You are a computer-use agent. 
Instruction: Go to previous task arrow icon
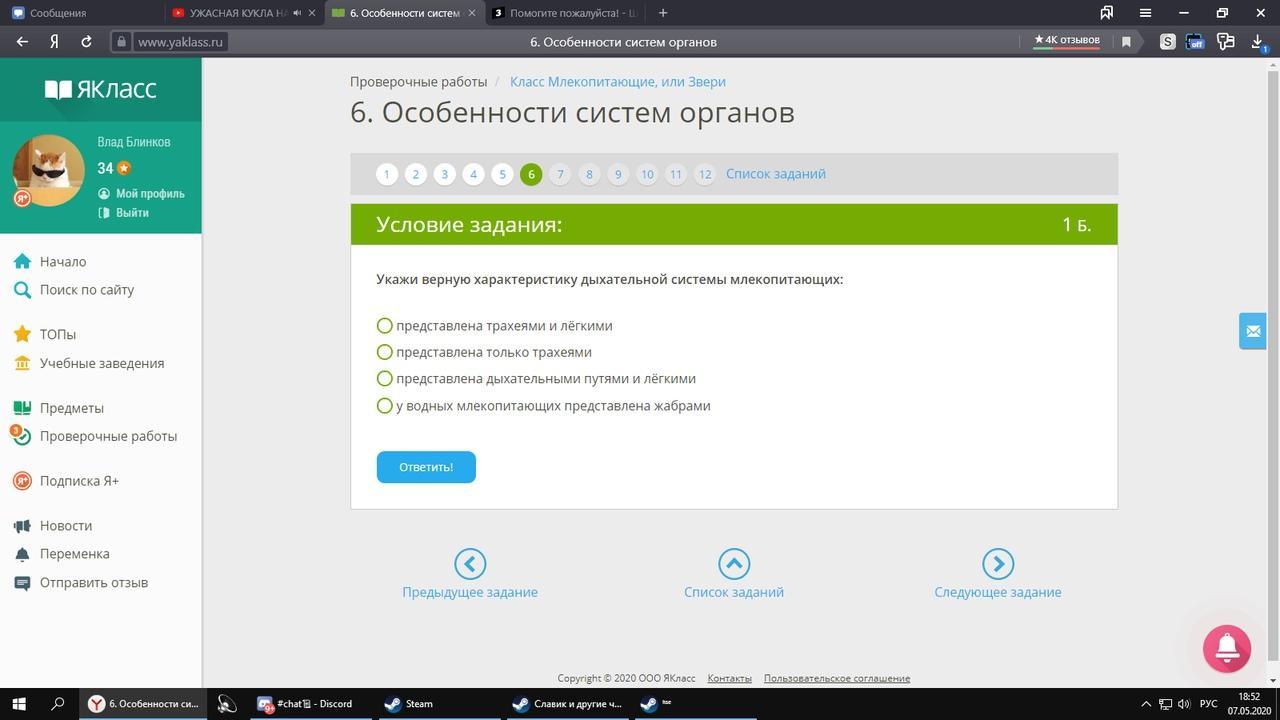(x=470, y=564)
